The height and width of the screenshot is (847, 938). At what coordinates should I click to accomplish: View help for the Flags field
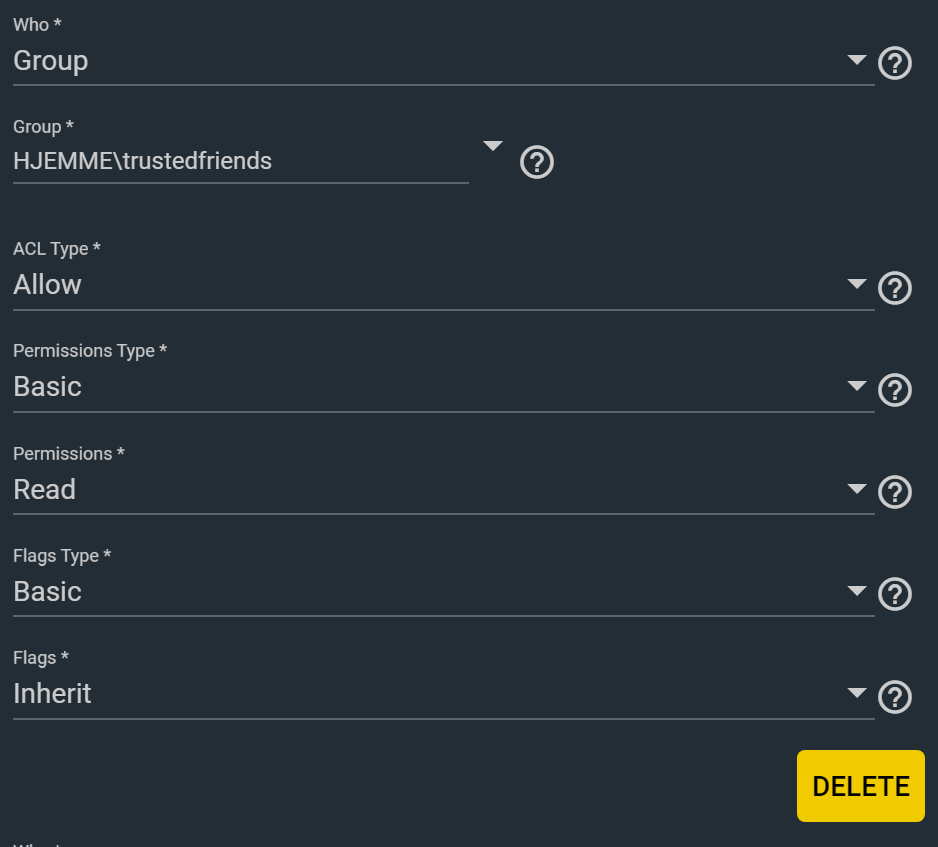pos(894,697)
